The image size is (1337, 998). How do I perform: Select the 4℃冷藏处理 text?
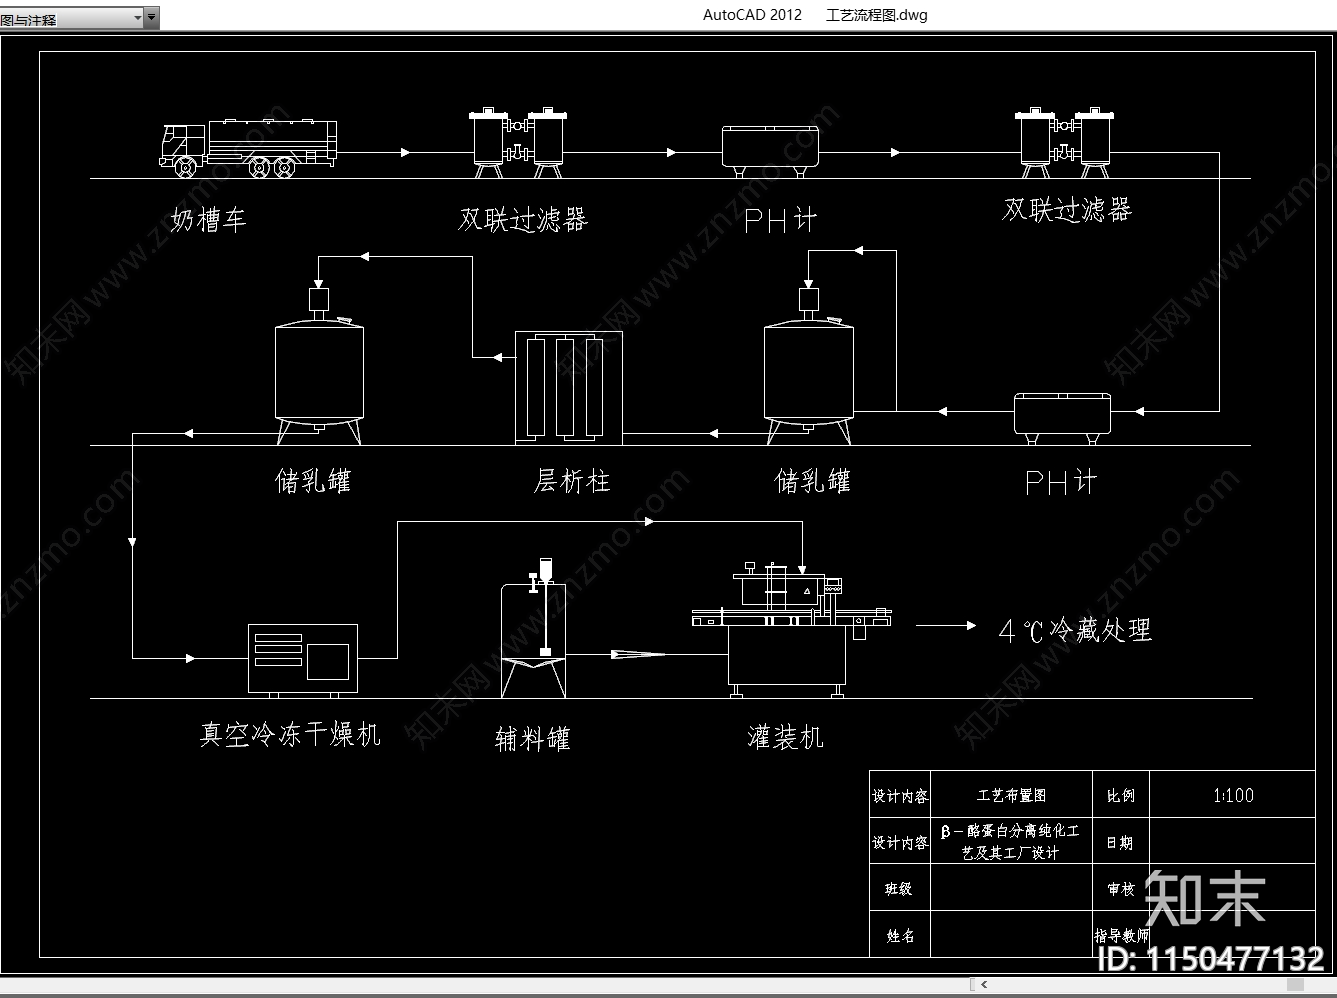click(x=1075, y=630)
